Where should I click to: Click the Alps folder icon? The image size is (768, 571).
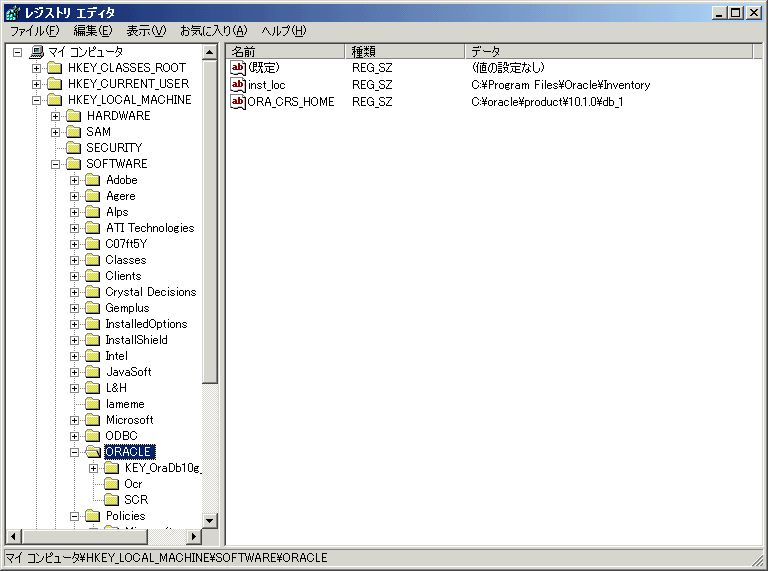pos(93,212)
